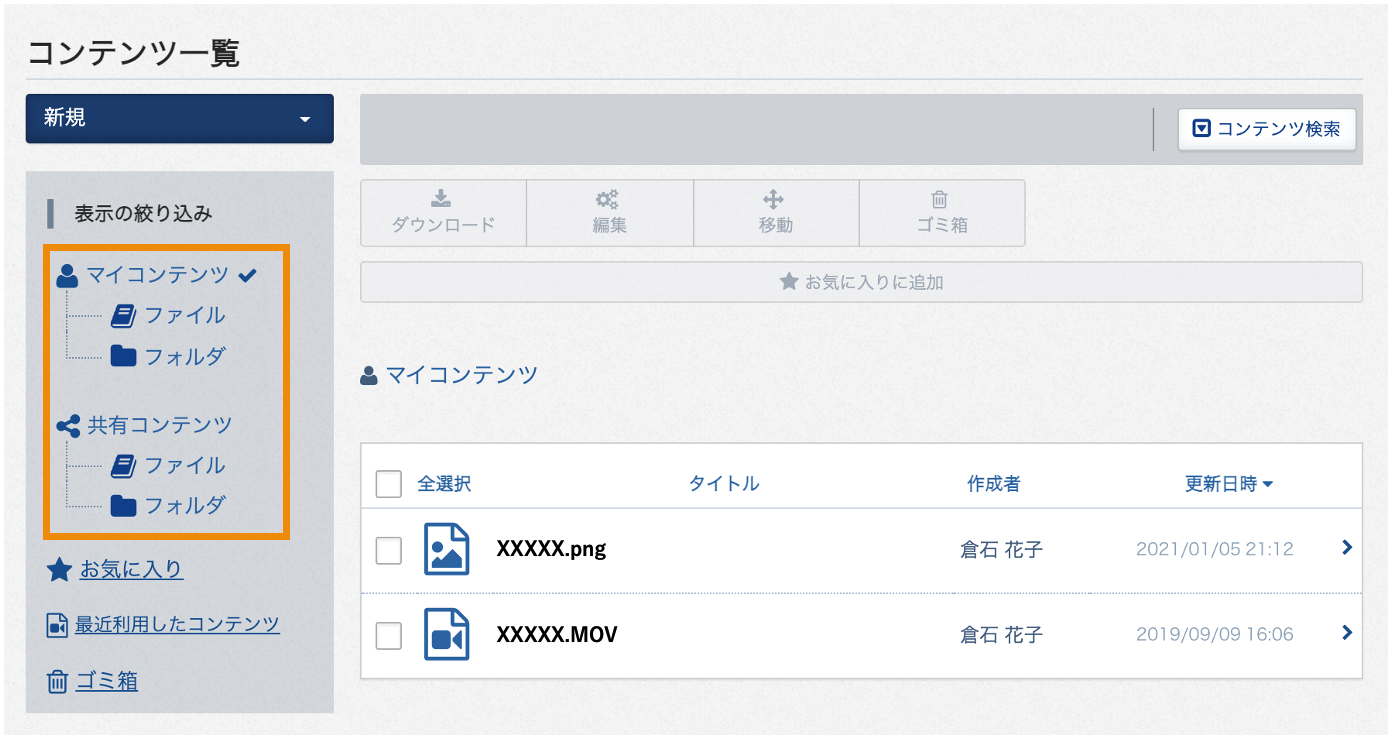The image size is (1390, 740).
Task: Click 倉石 花子 in XXXXX.MOV row
Action: coord(1002,634)
